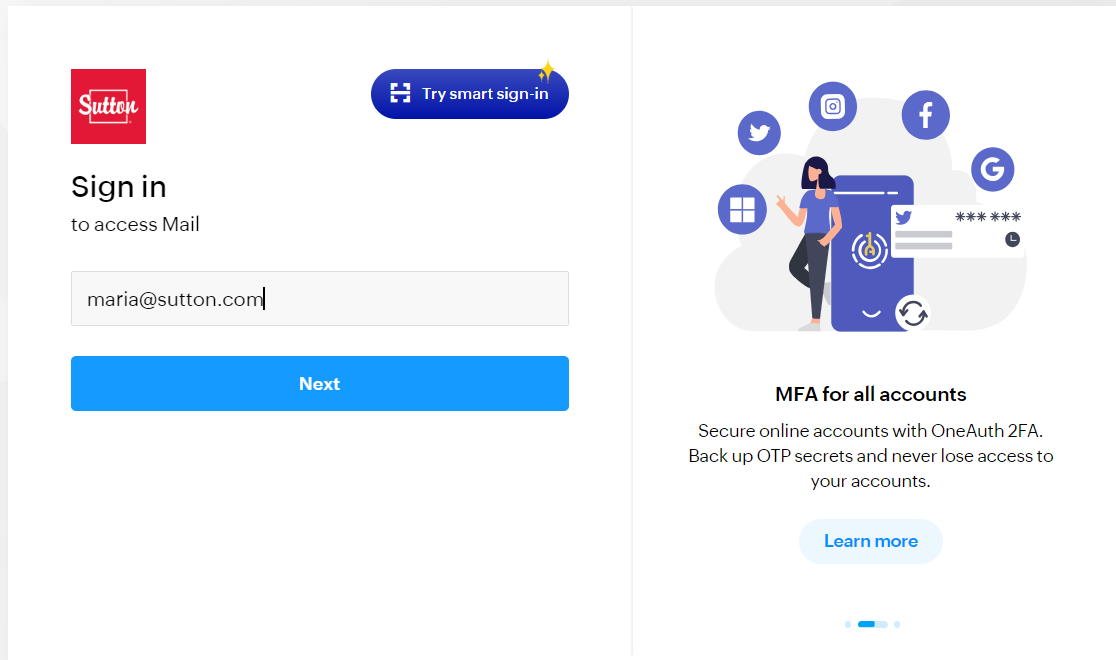Click the Next button

click(320, 383)
